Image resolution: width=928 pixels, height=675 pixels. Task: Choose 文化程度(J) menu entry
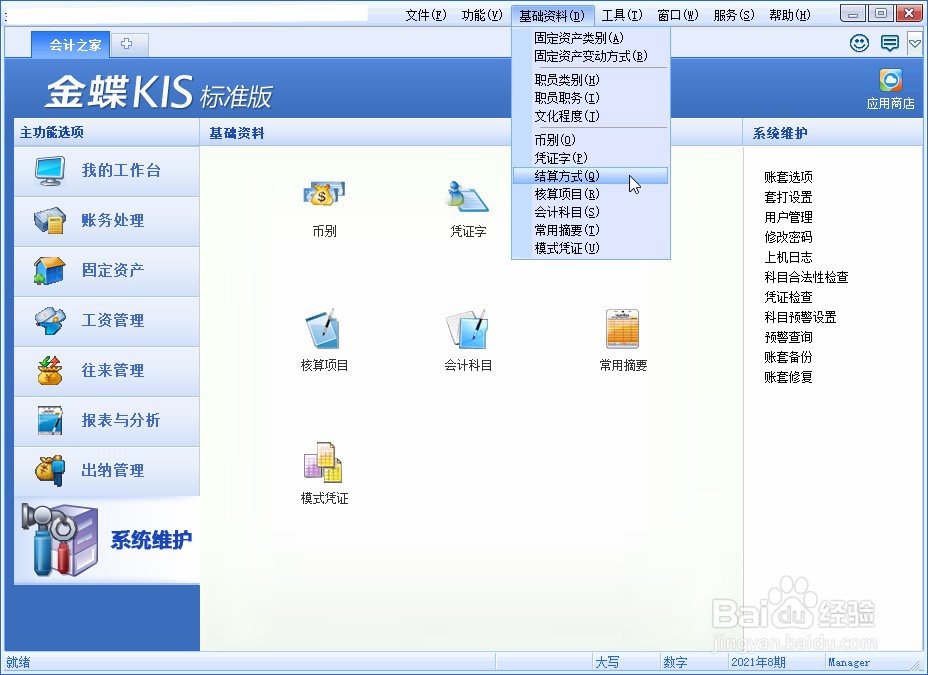[591, 116]
